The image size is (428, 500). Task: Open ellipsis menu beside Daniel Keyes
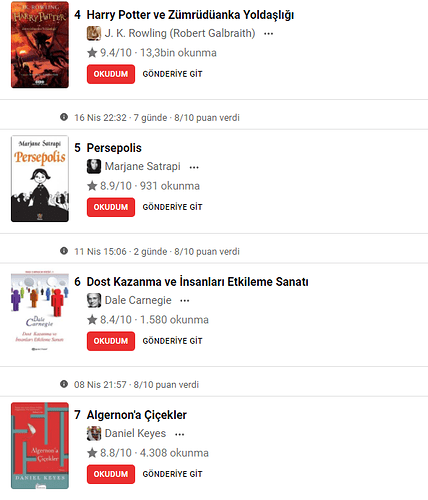pos(179,434)
